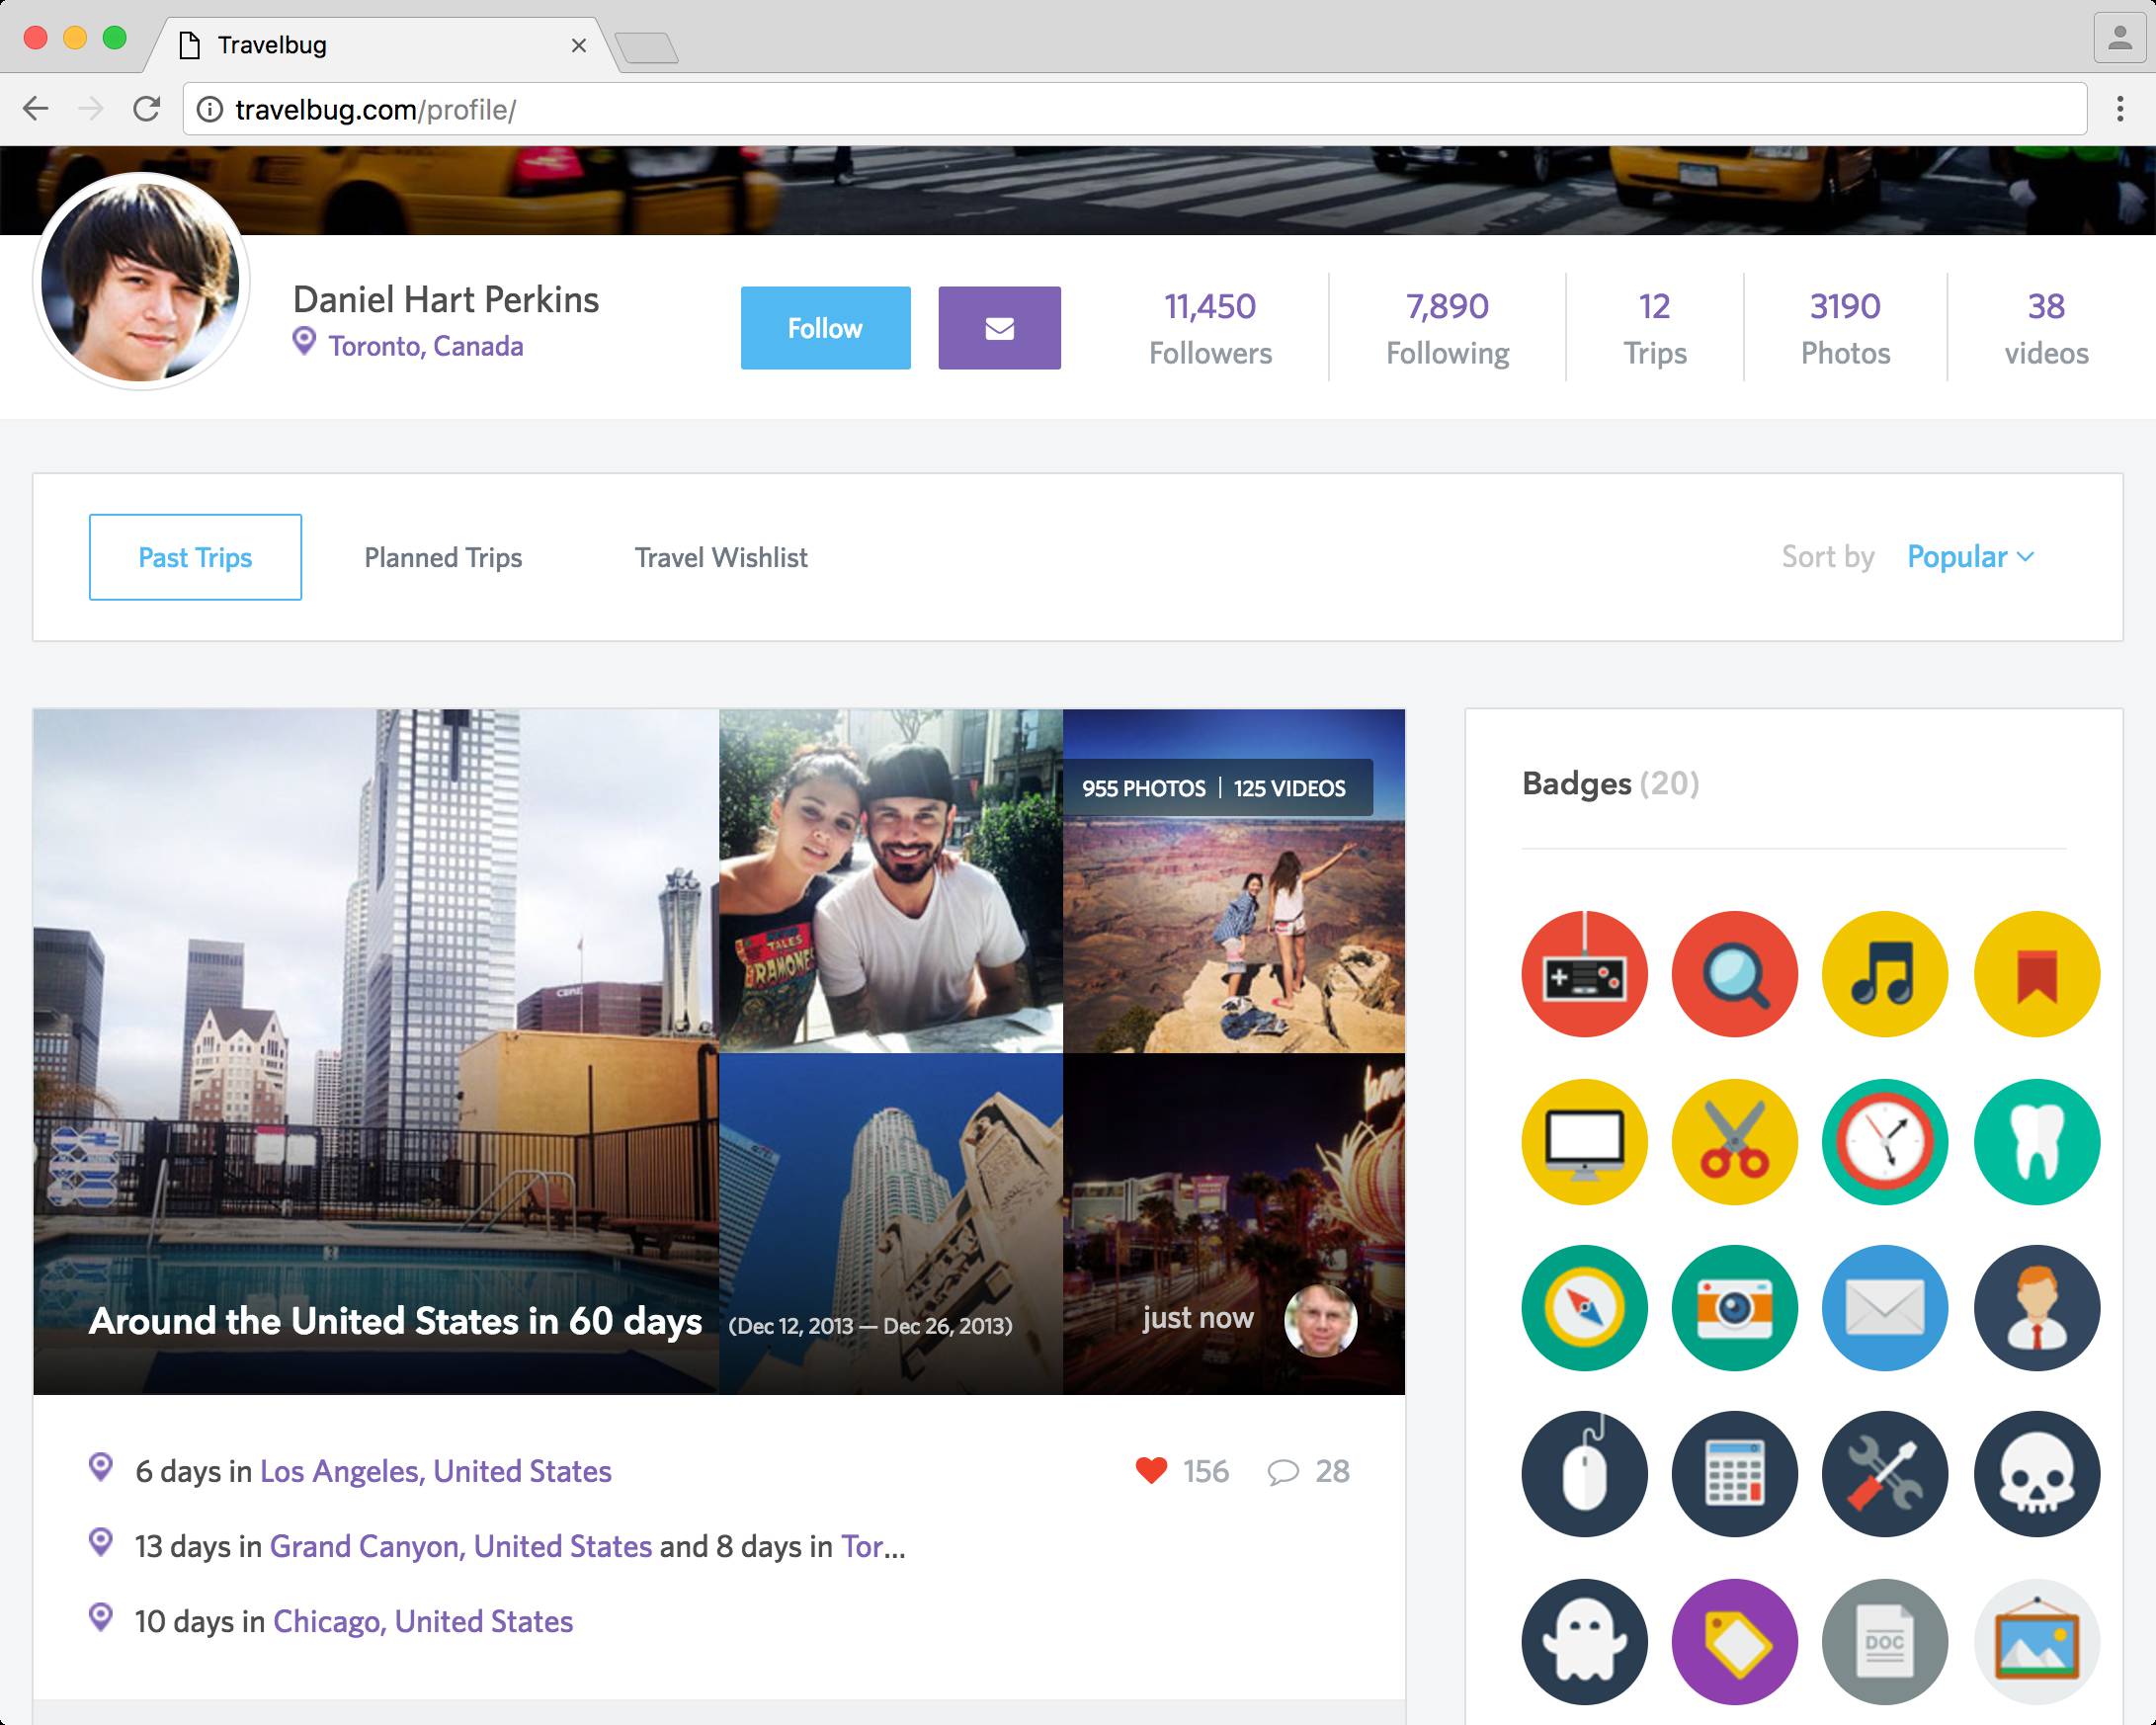Open the browser options menu
2156x1725 pixels.
(2122, 110)
